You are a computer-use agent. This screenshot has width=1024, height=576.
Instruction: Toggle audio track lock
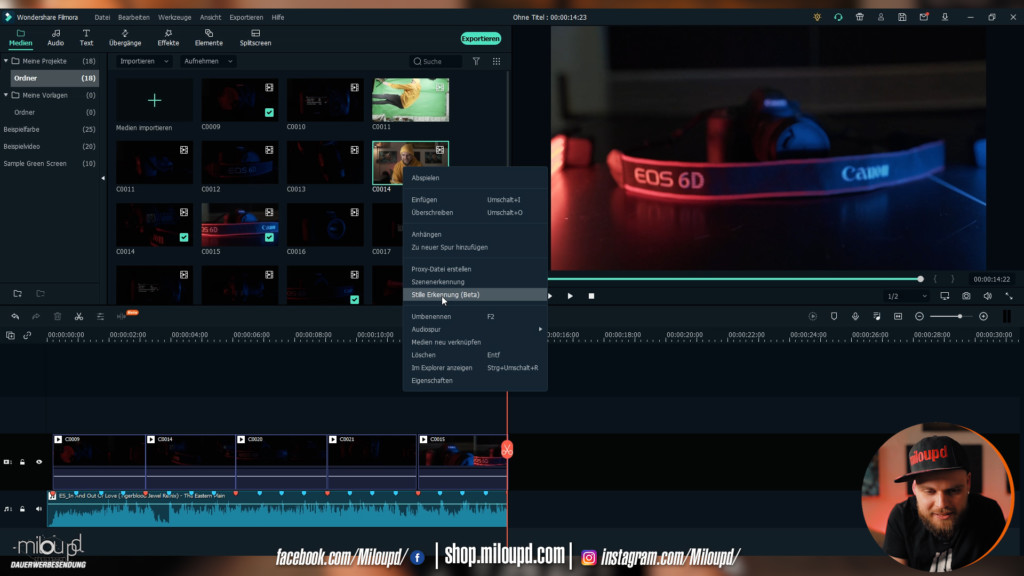22,509
